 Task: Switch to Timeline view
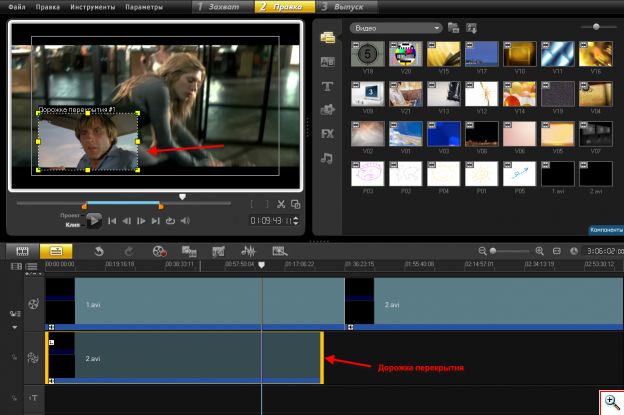click(x=56, y=251)
